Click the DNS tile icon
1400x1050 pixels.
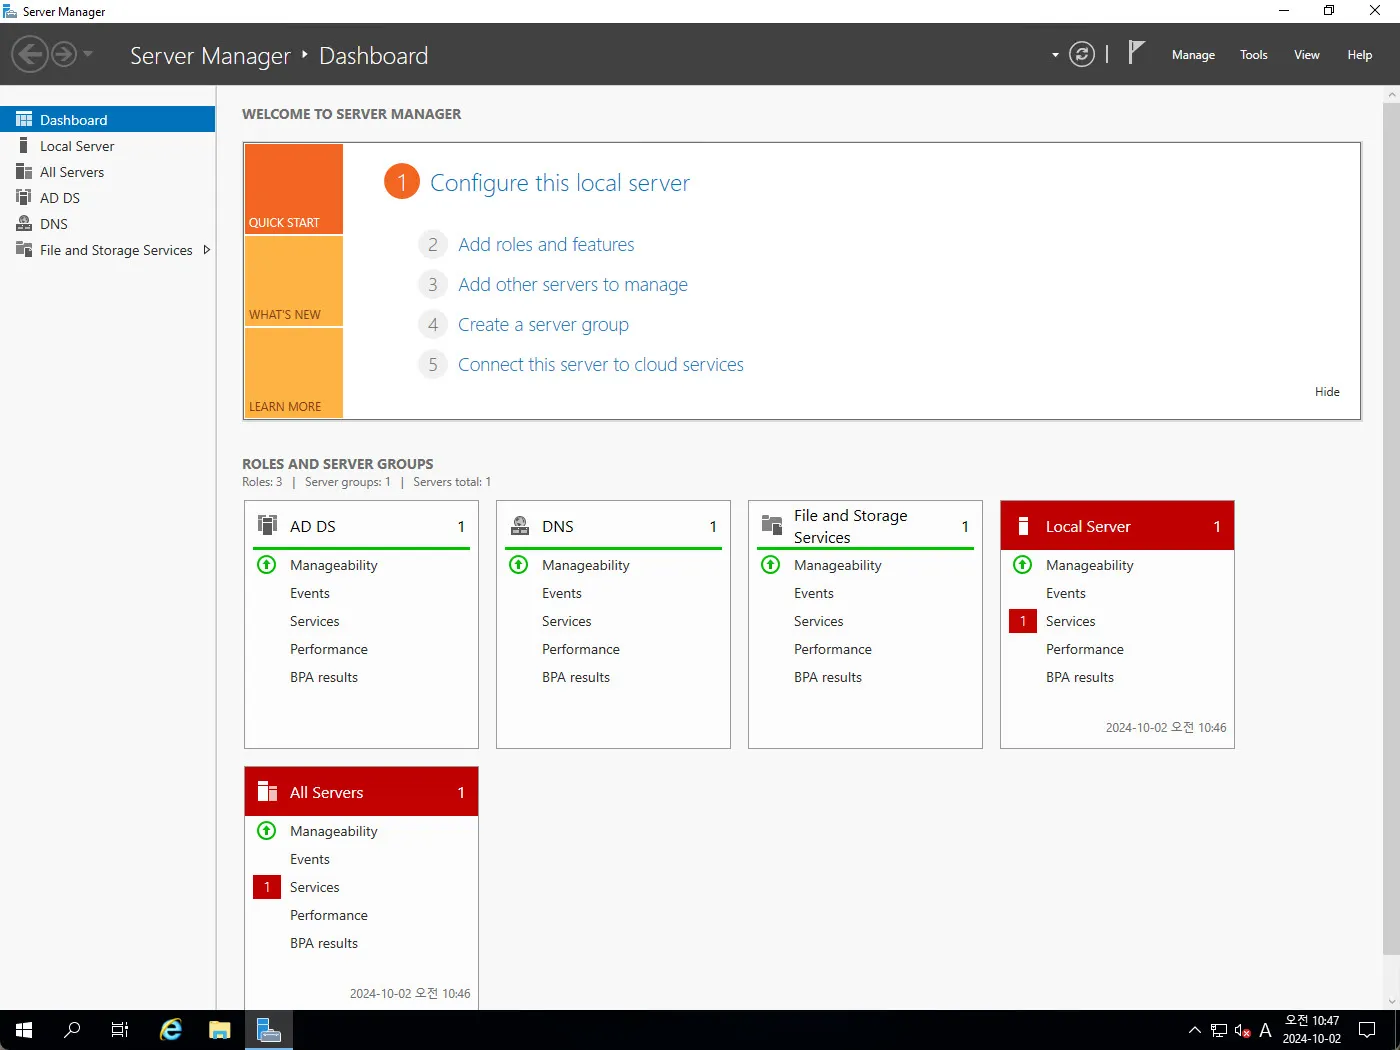click(x=520, y=526)
